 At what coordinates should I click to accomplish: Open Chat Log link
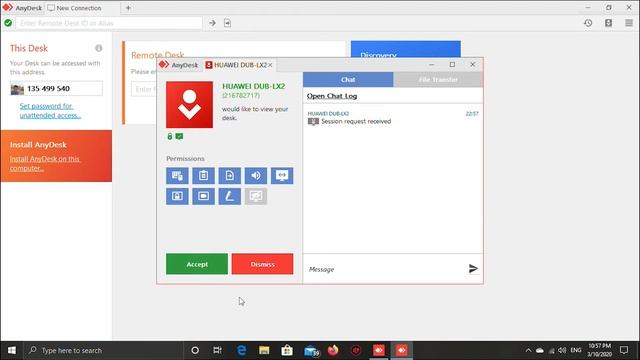coord(332,96)
